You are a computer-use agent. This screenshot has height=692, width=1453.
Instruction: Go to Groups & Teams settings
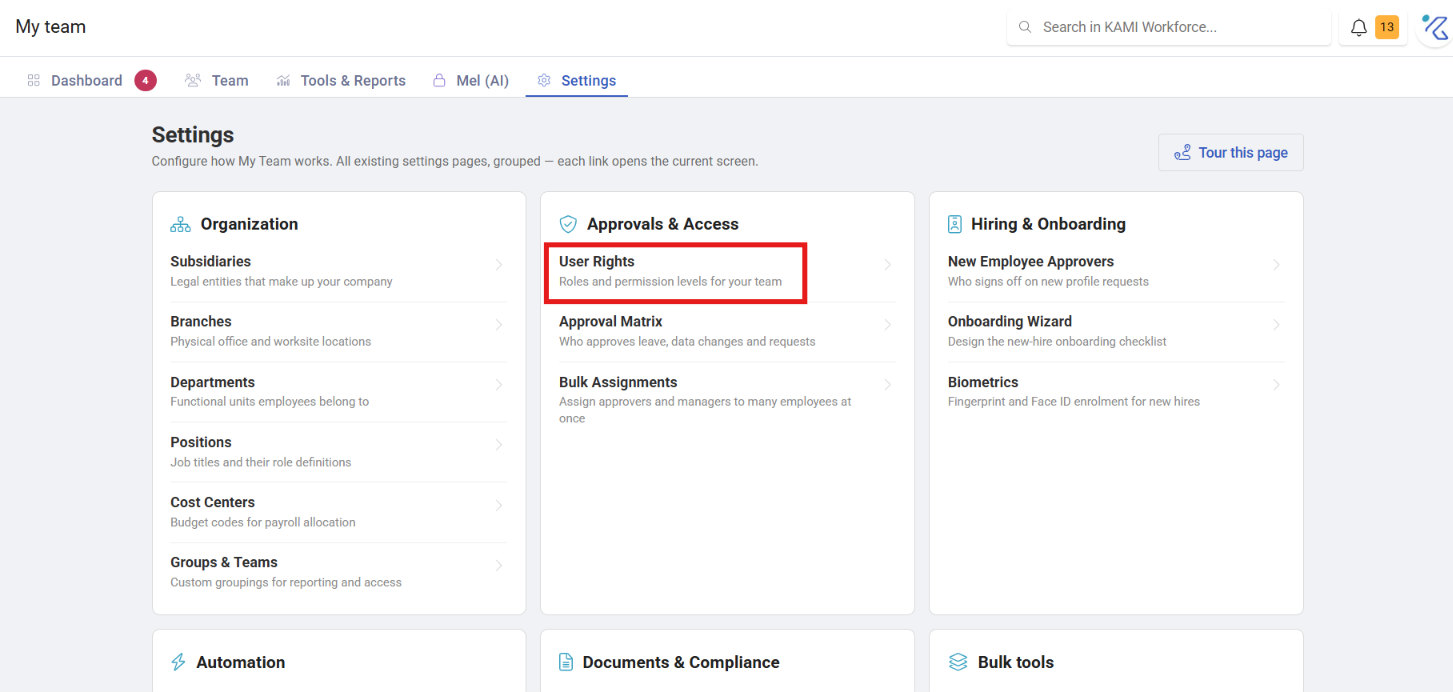[x=339, y=571]
